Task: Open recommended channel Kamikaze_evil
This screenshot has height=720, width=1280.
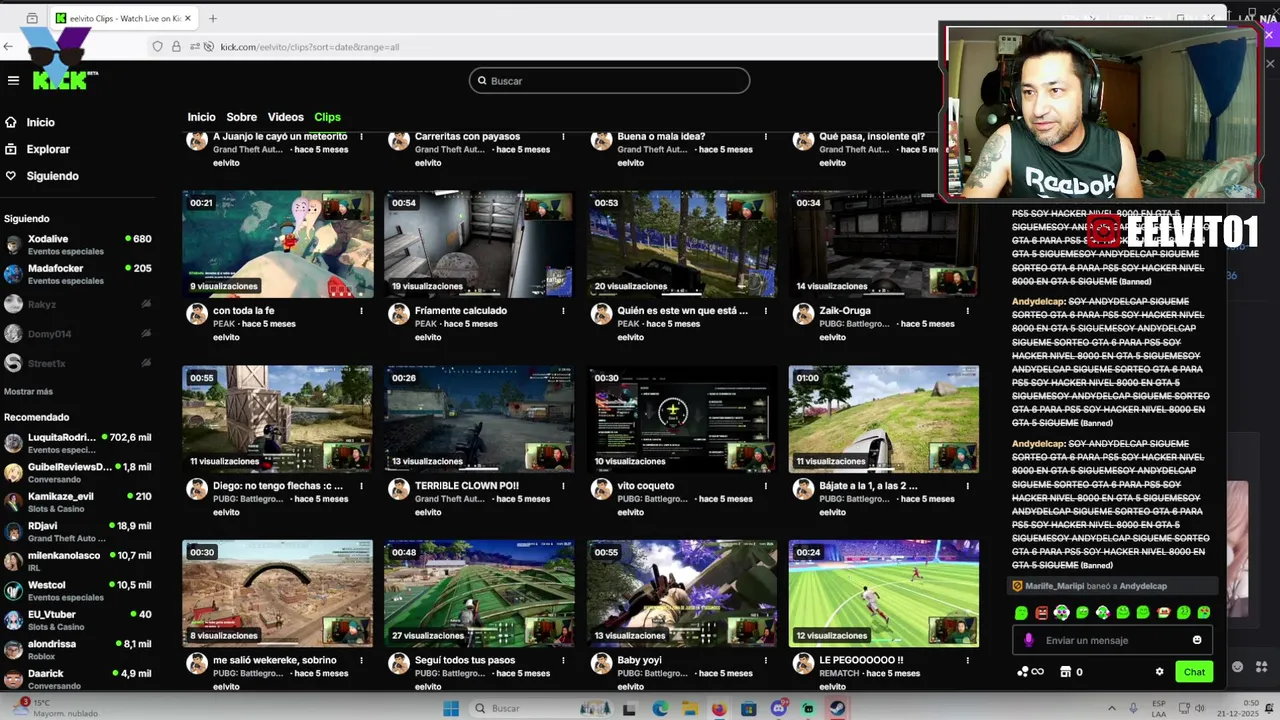Action: click(x=78, y=502)
